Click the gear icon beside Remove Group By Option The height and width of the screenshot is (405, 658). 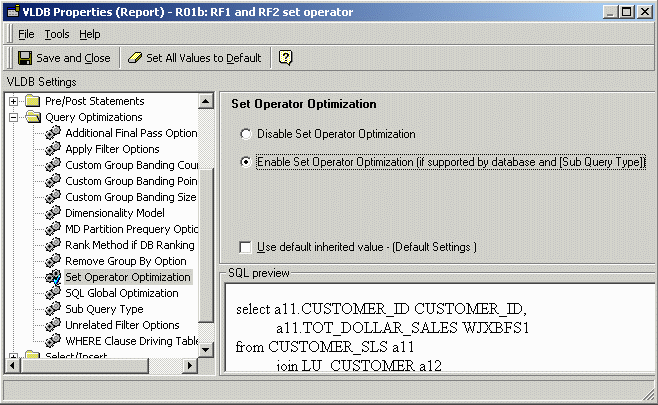coord(53,261)
